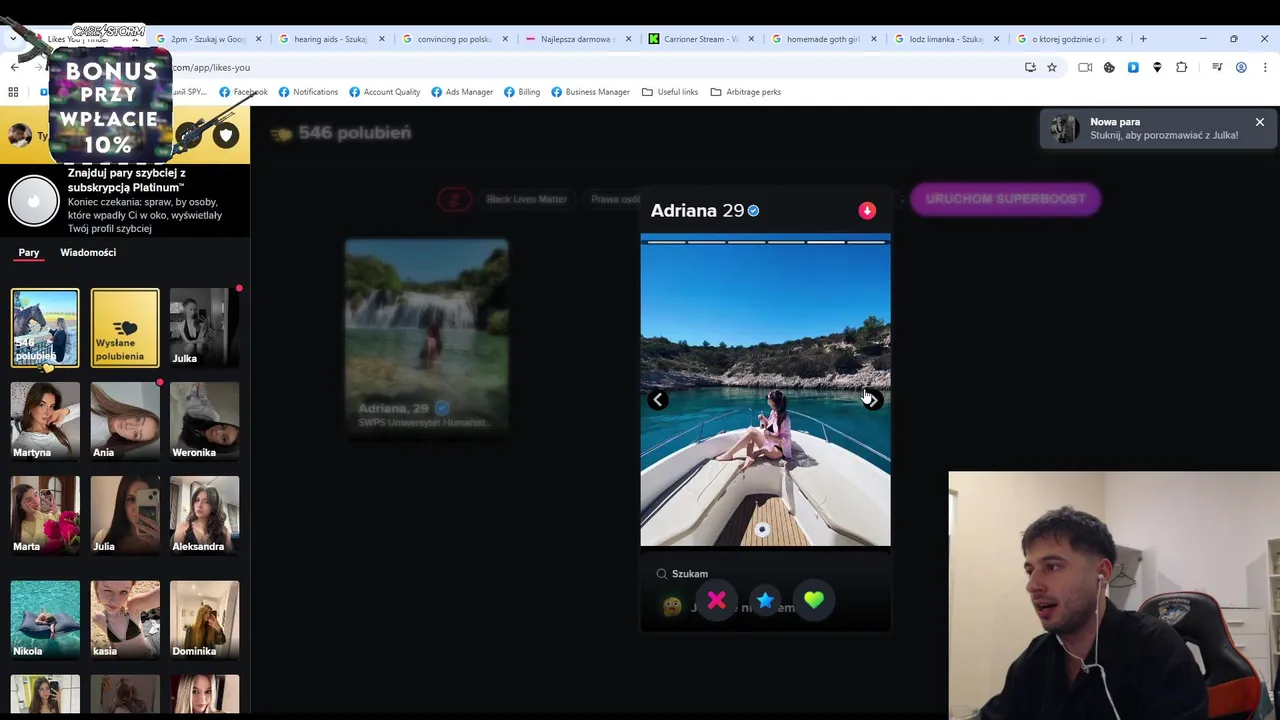Open the Chrome apps grid icon
The height and width of the screenshot is (720, 1280).
(x=13, y=92)
